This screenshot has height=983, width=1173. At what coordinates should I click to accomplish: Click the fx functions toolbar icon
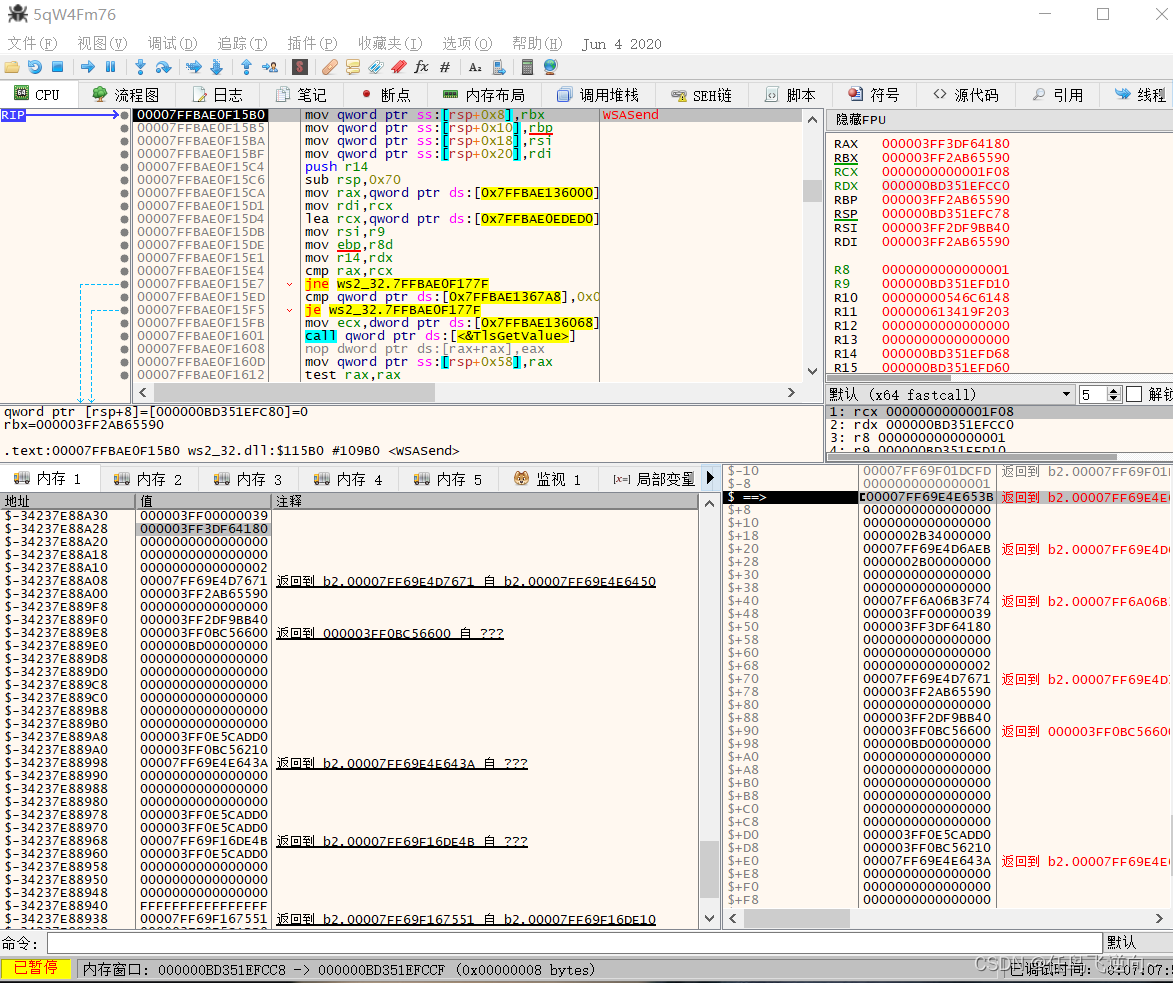421,67
